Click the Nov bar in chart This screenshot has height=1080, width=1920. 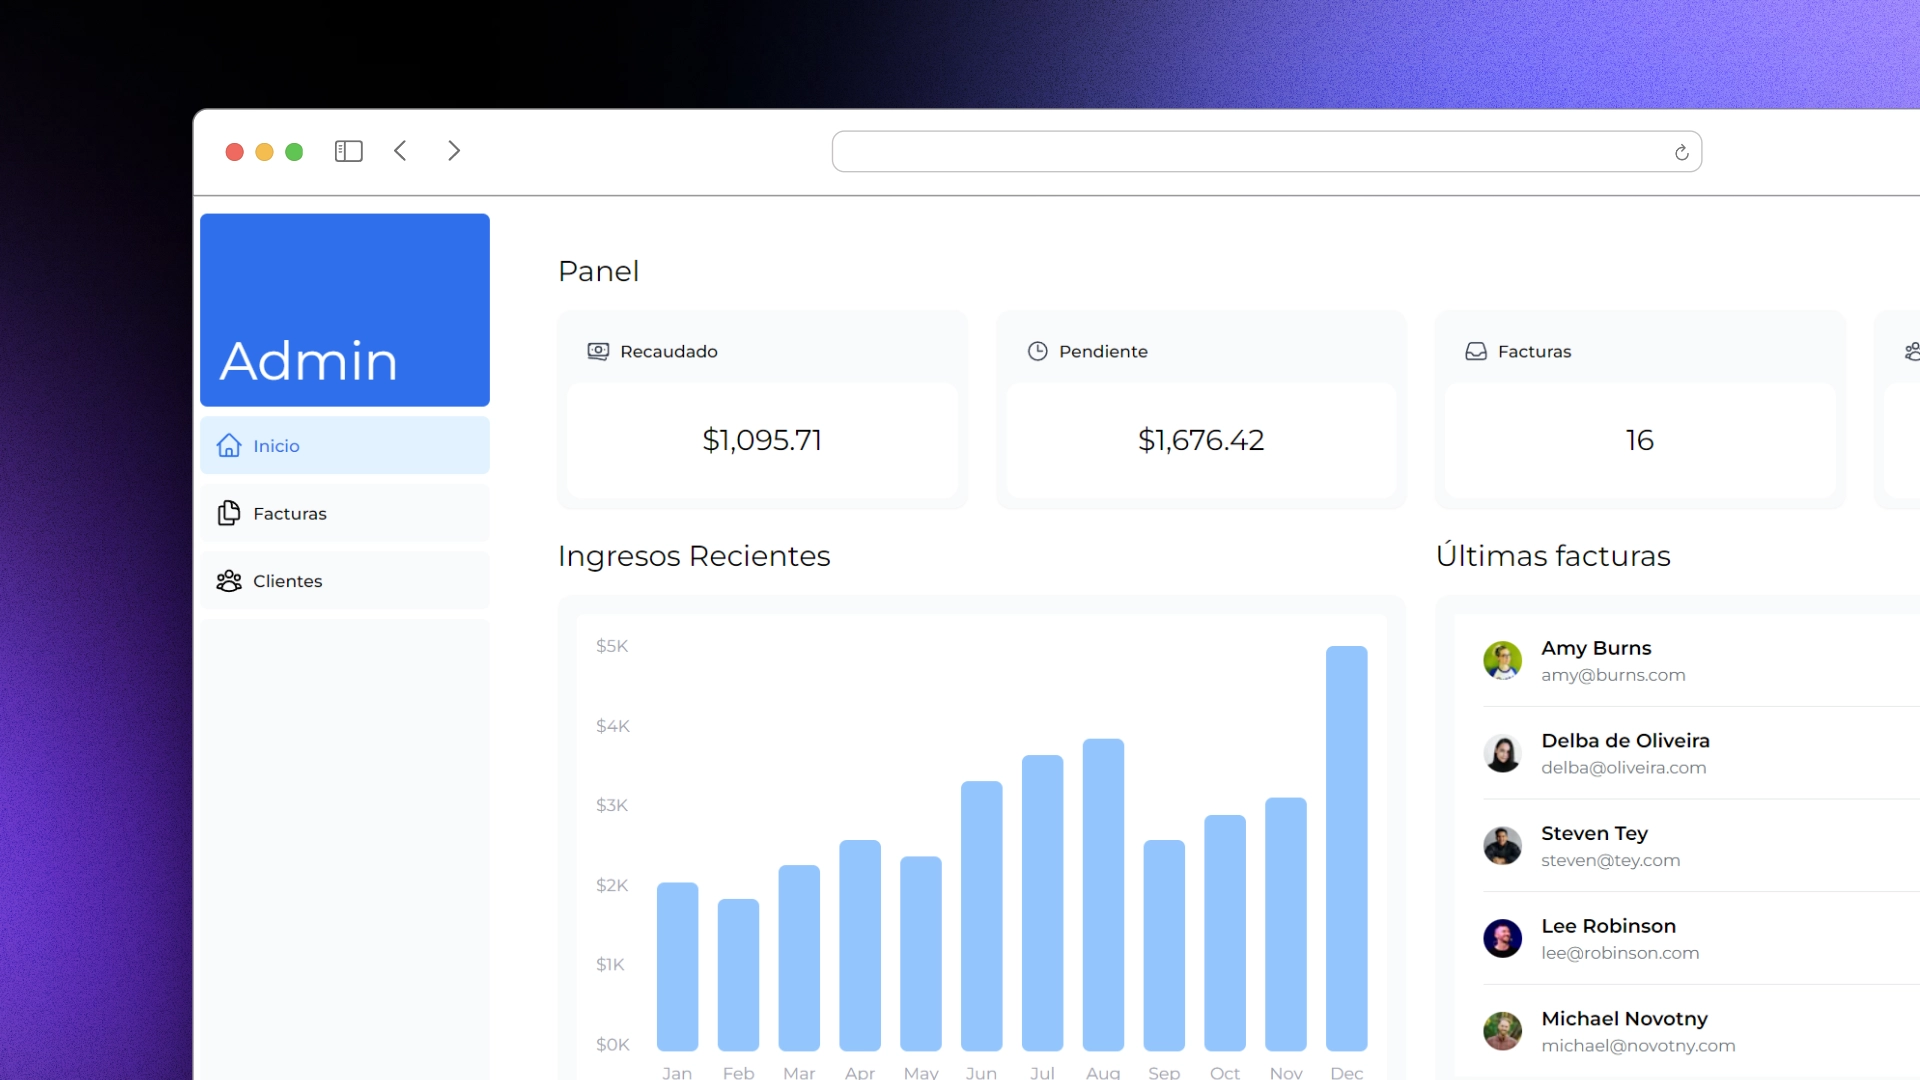[1285, 924]
